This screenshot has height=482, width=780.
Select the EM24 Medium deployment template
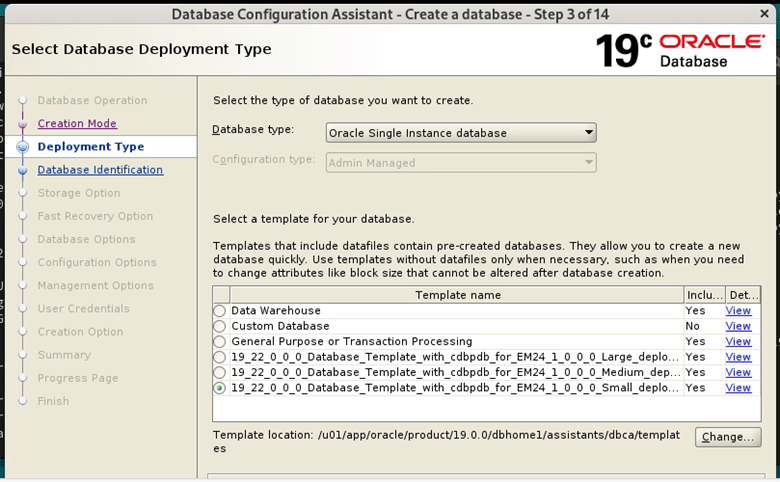pyautogui.click(x=220, y=372)
